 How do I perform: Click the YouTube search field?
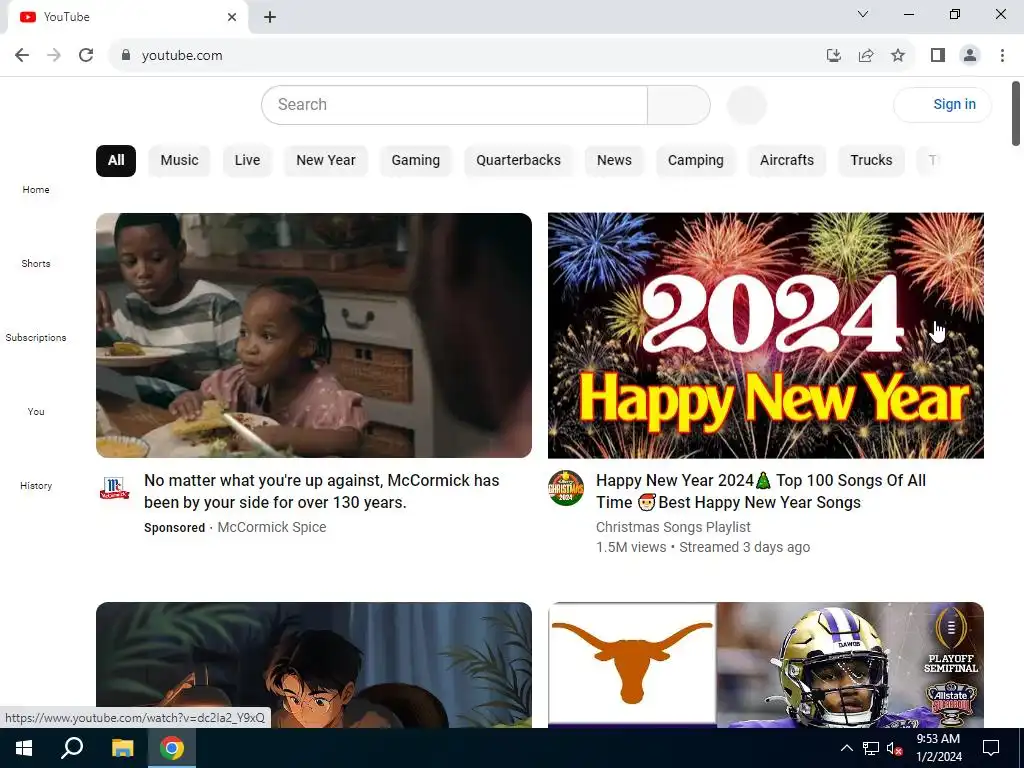pyautogui.click(x=454, y=104)
